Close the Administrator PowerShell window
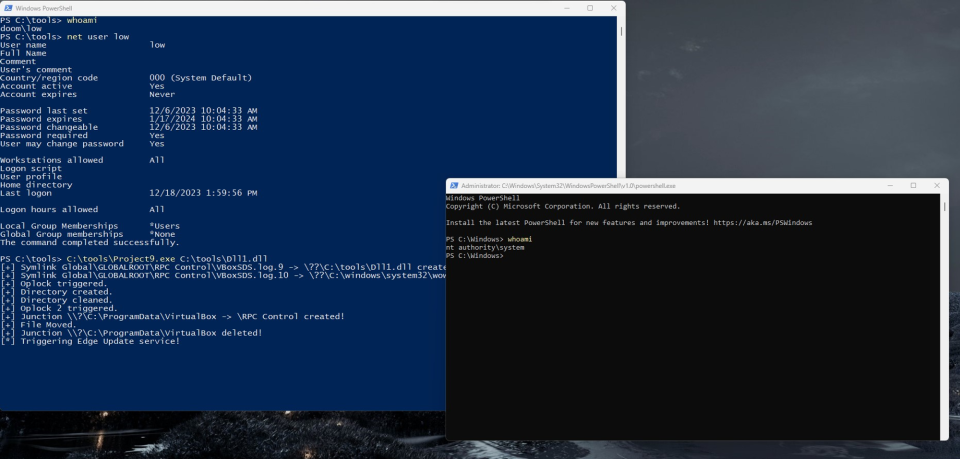This screenshot has height=459, width=960. [937, 185]
